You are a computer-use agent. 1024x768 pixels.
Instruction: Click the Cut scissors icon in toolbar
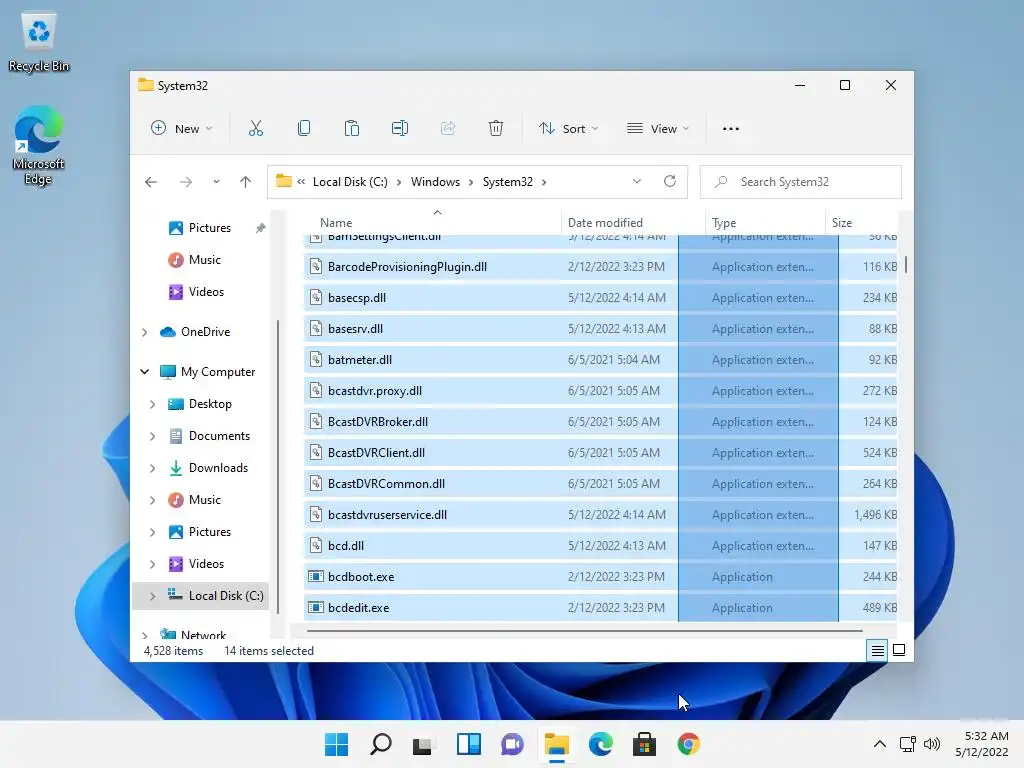tap(255, 129)
